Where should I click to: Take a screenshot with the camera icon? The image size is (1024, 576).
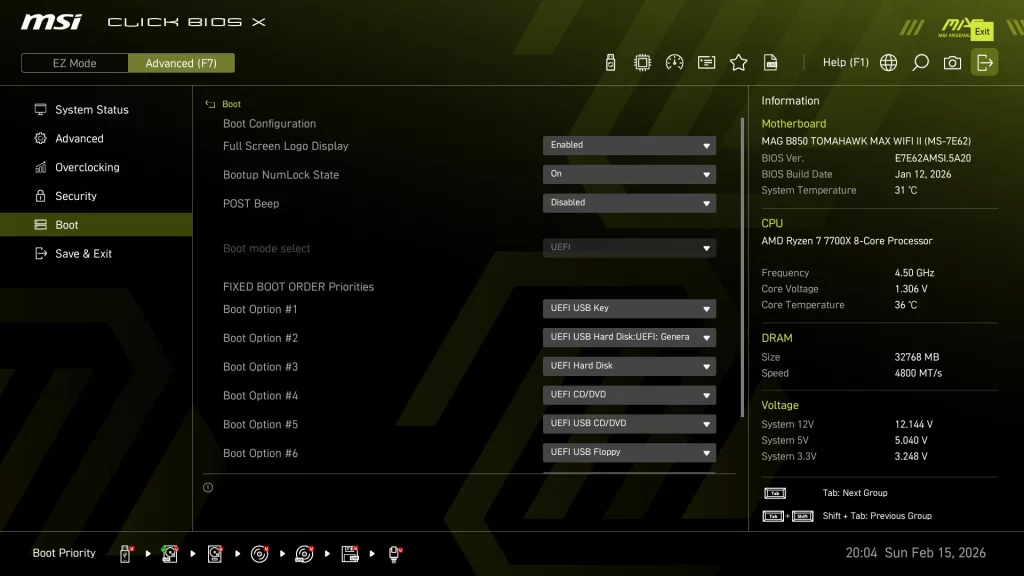click(952, 62)
